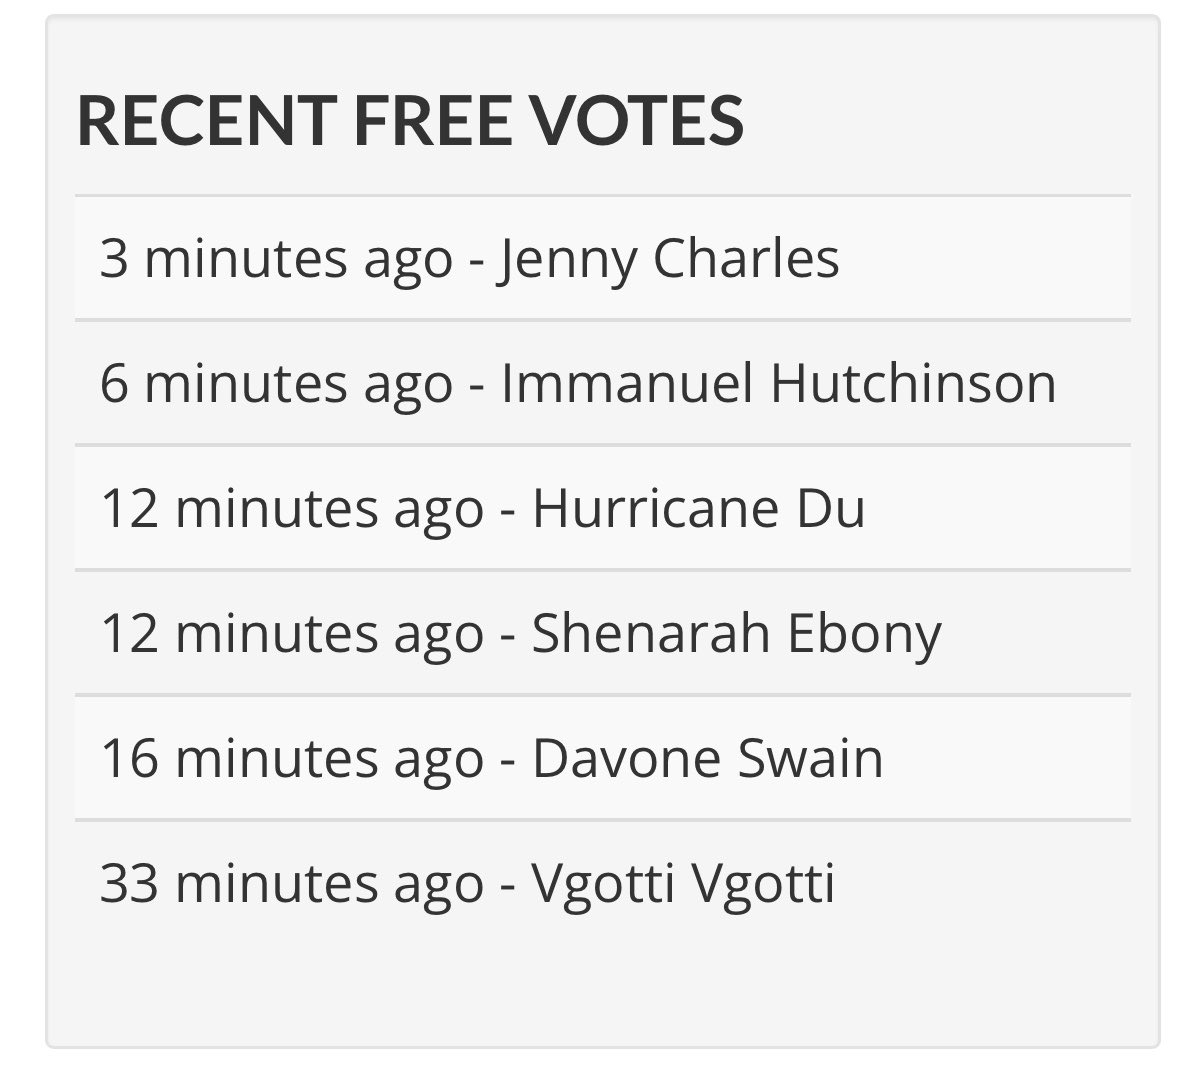Click the Recent Free Votes heading
Viewport: 1200px width, 1087px height.
[410, 120]
